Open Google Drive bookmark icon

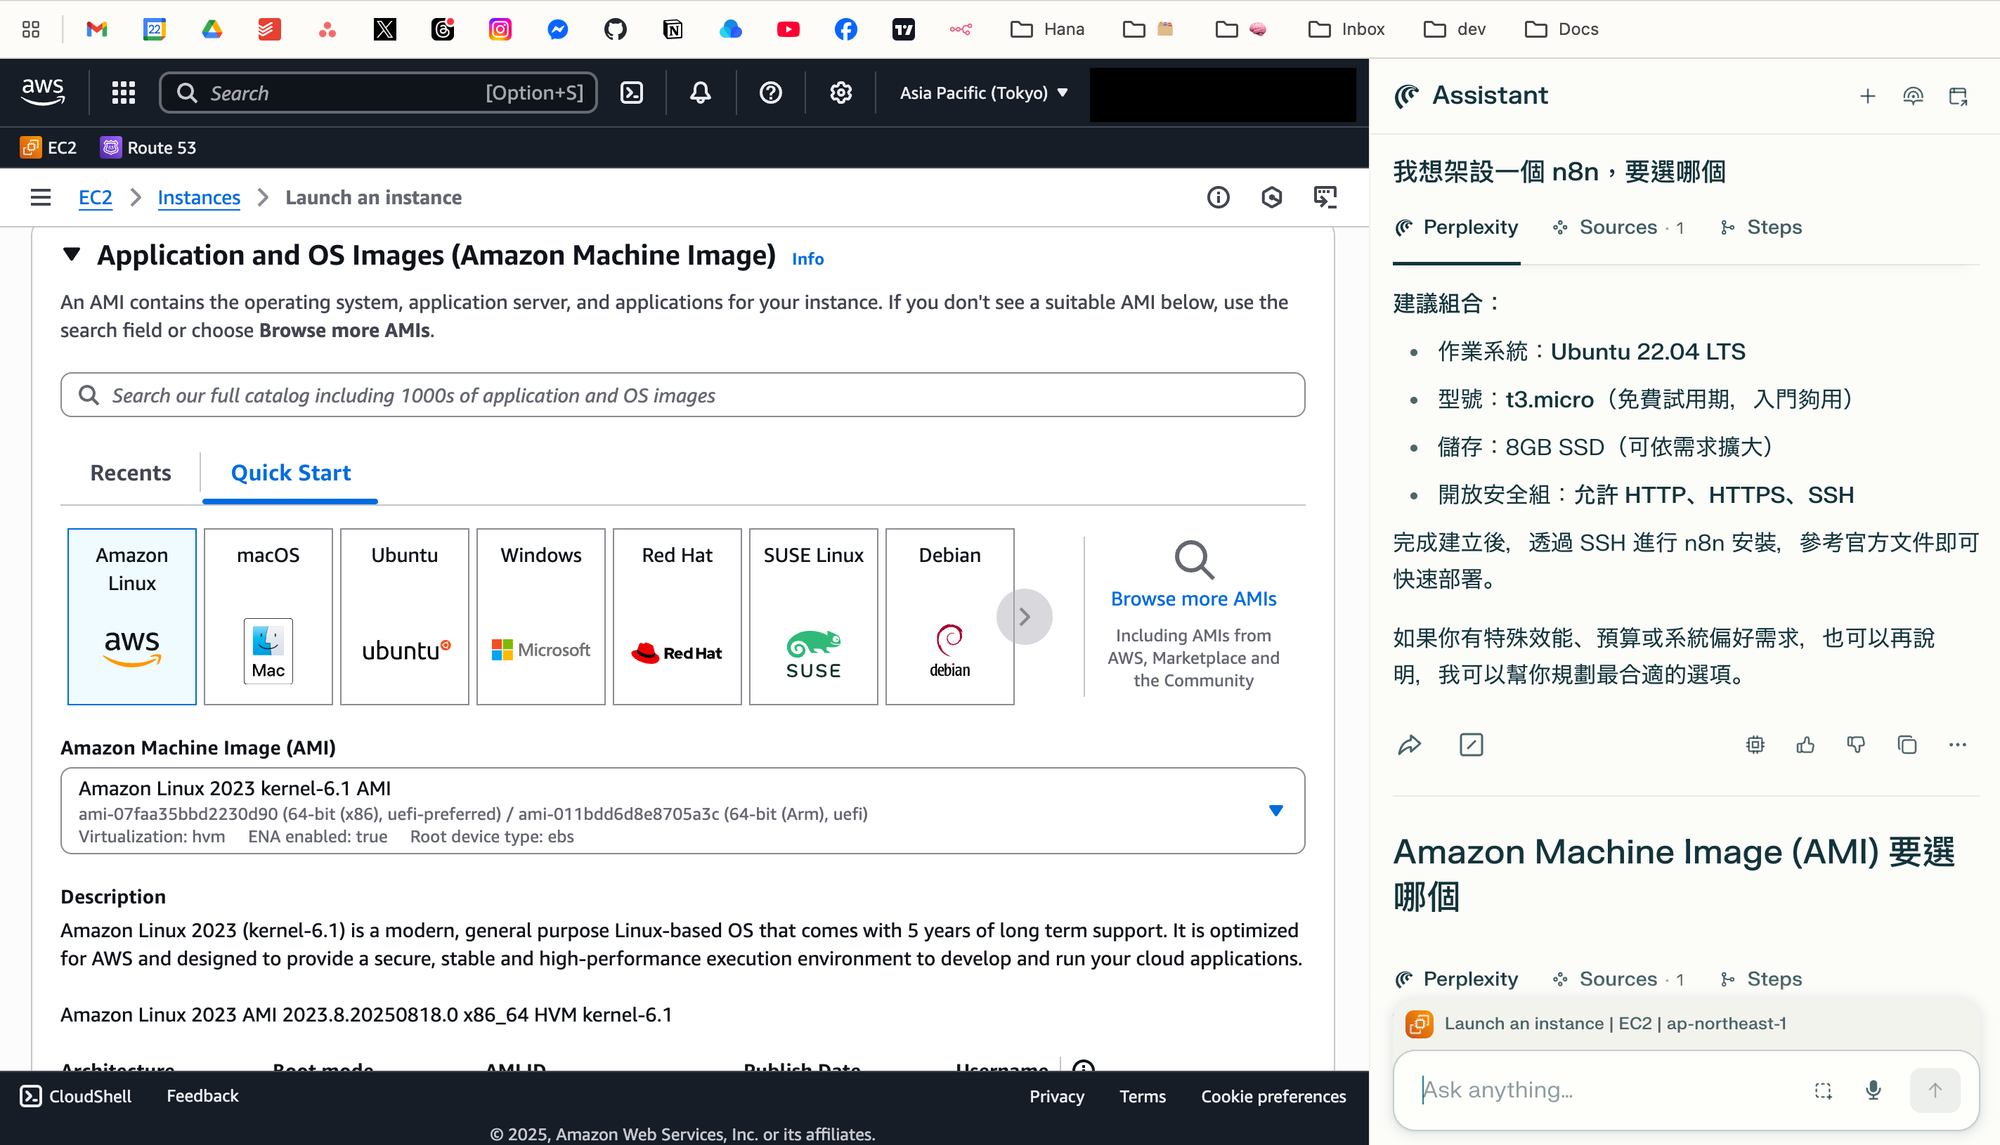212,29
